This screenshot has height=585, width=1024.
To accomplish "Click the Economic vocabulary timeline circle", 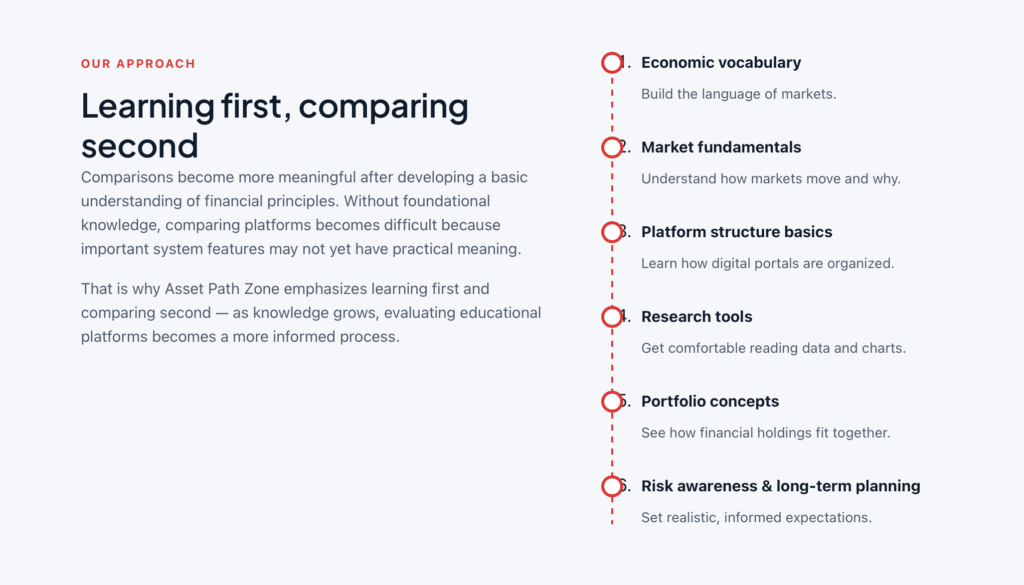I will click(612, 63).
